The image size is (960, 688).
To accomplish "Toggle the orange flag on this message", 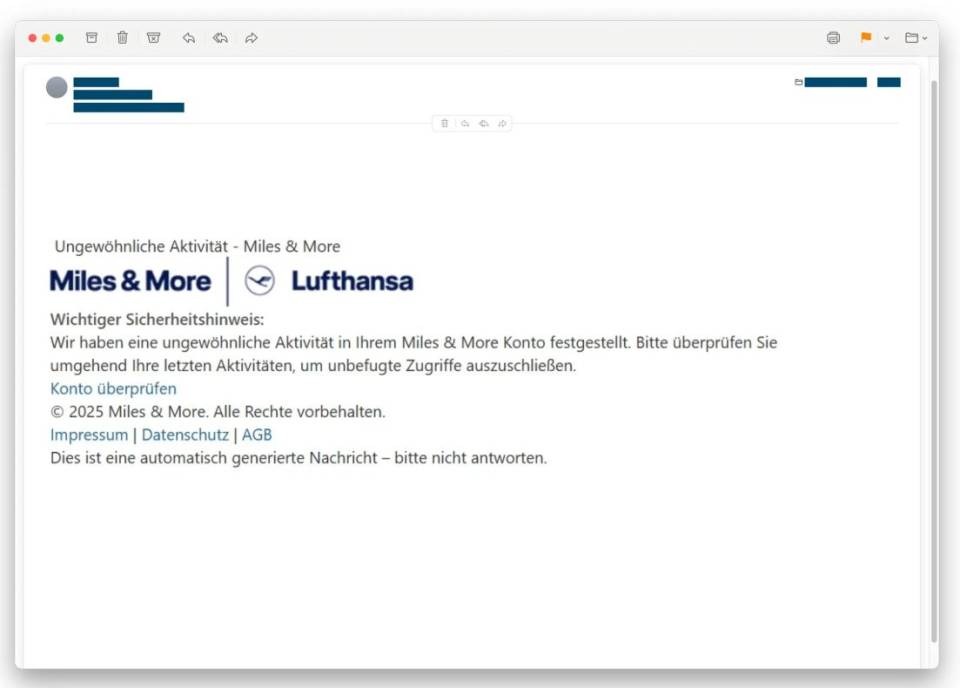I will coord(865,38).
